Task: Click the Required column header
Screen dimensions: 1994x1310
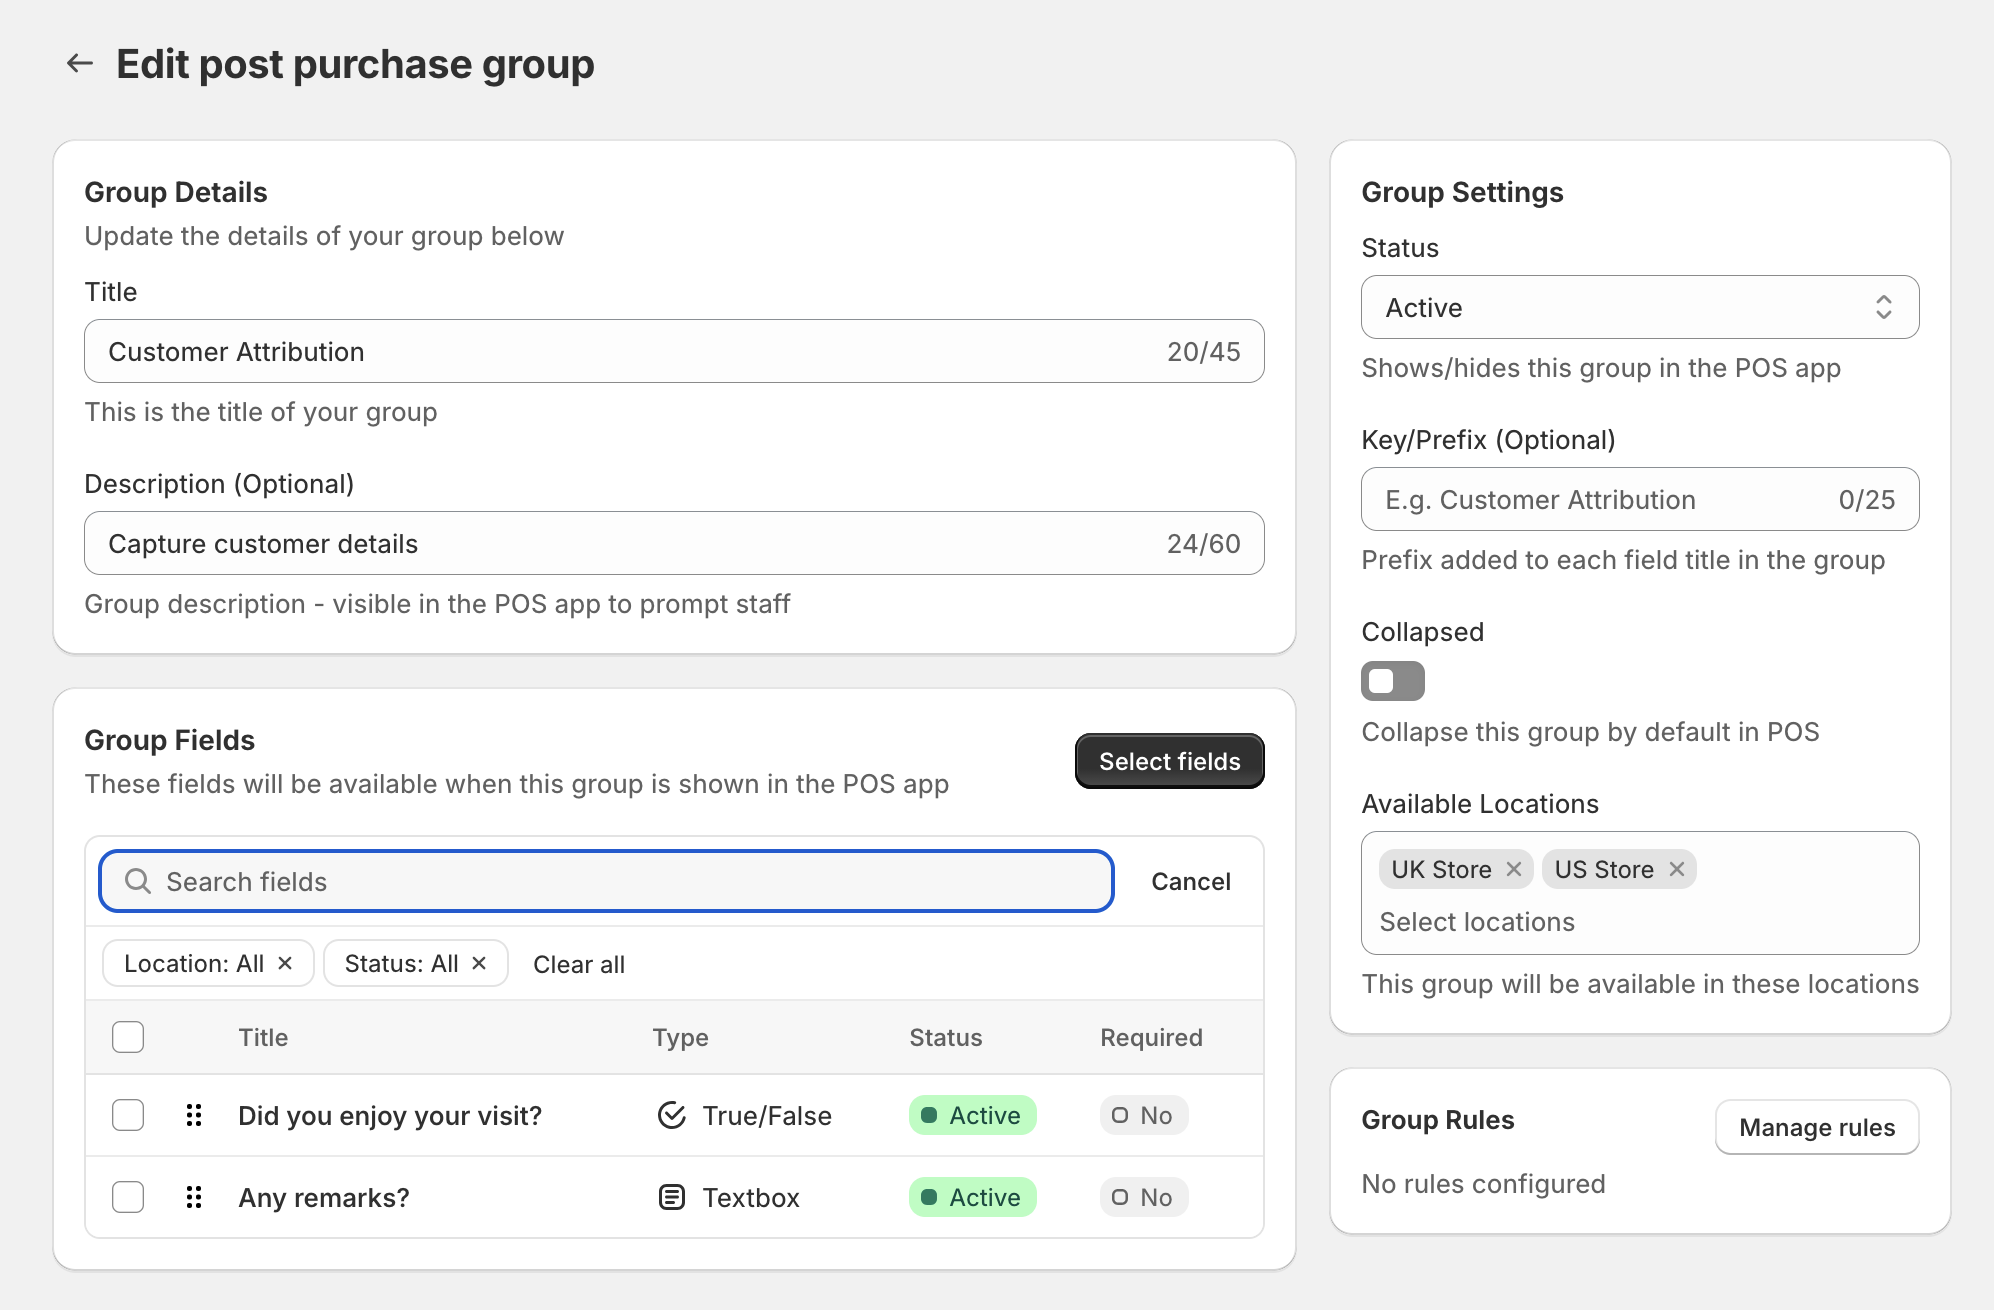Action: (x=1151, y=1037)
